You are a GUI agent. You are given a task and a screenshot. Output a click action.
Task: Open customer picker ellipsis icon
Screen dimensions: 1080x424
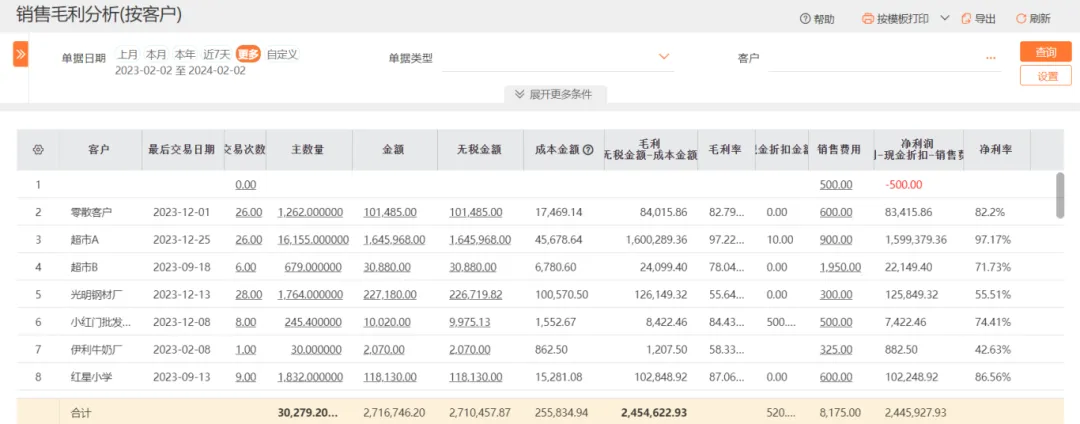[x=990, y=58]
